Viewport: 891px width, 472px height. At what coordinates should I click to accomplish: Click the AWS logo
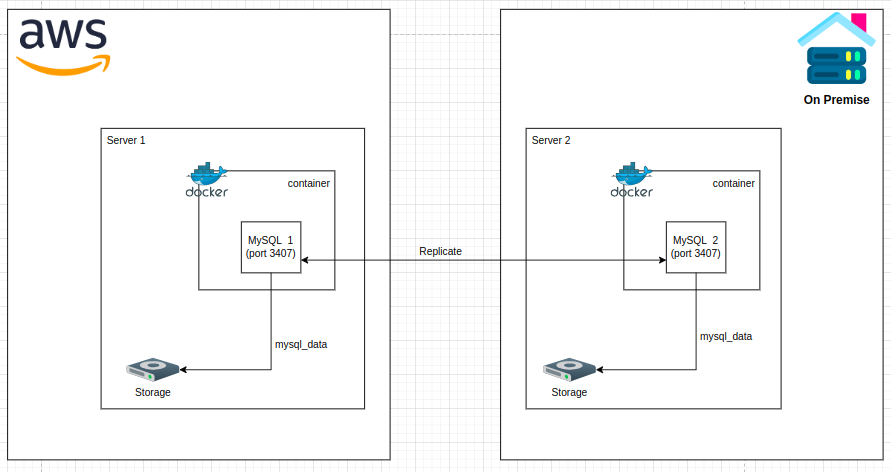63,47
